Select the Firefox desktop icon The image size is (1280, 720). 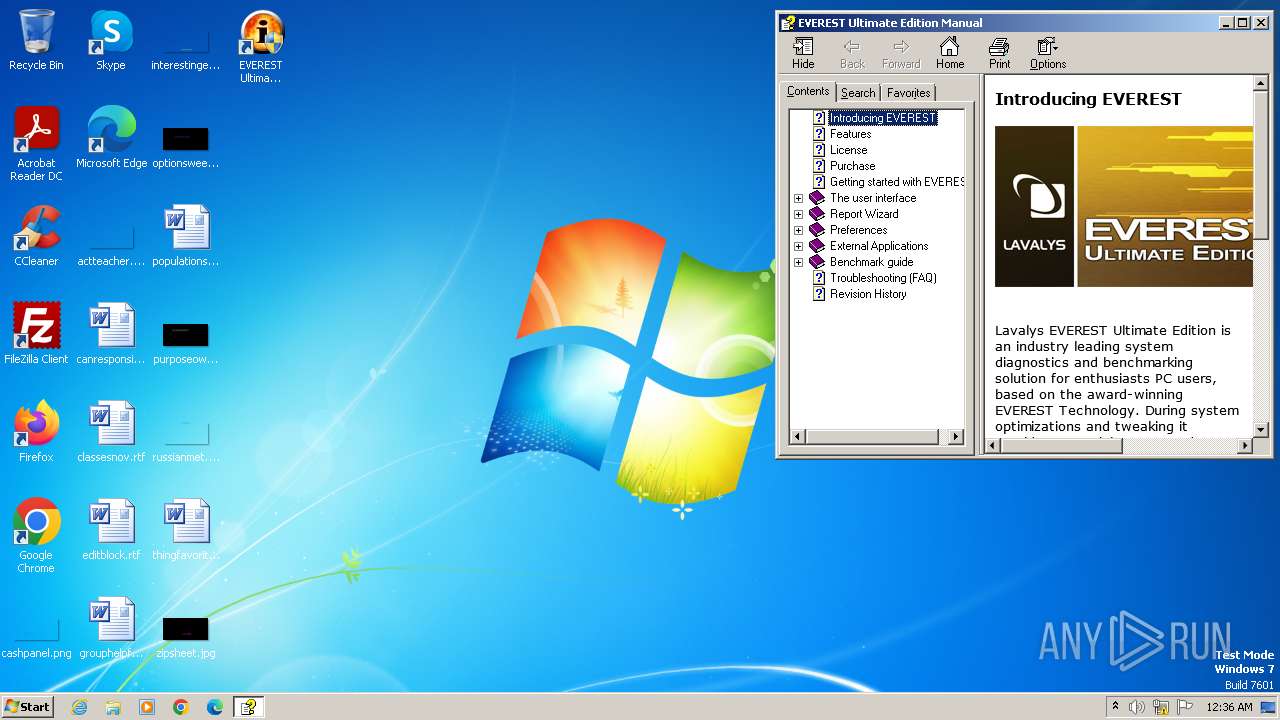pyautogui.click(x=36, y=433)
